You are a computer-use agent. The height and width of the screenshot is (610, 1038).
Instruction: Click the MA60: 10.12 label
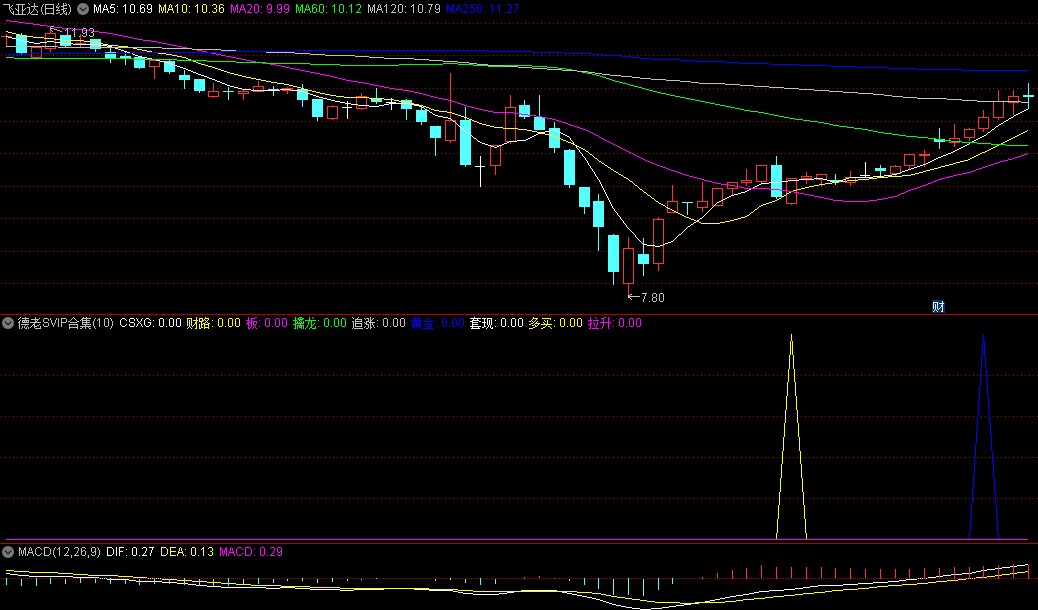pos(328,9)
